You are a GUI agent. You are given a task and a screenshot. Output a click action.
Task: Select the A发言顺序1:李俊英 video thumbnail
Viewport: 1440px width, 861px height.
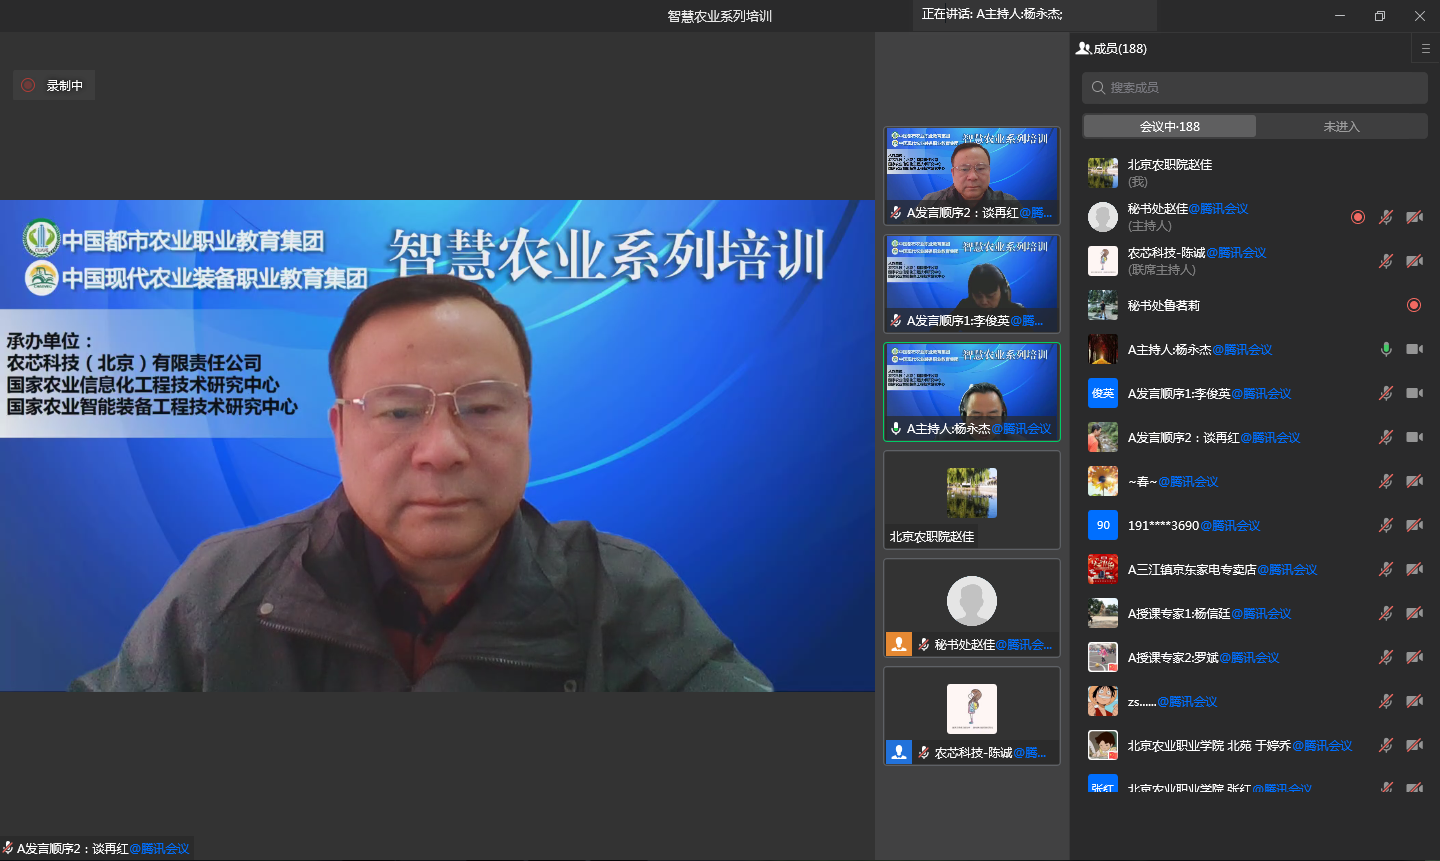[972, 283]
